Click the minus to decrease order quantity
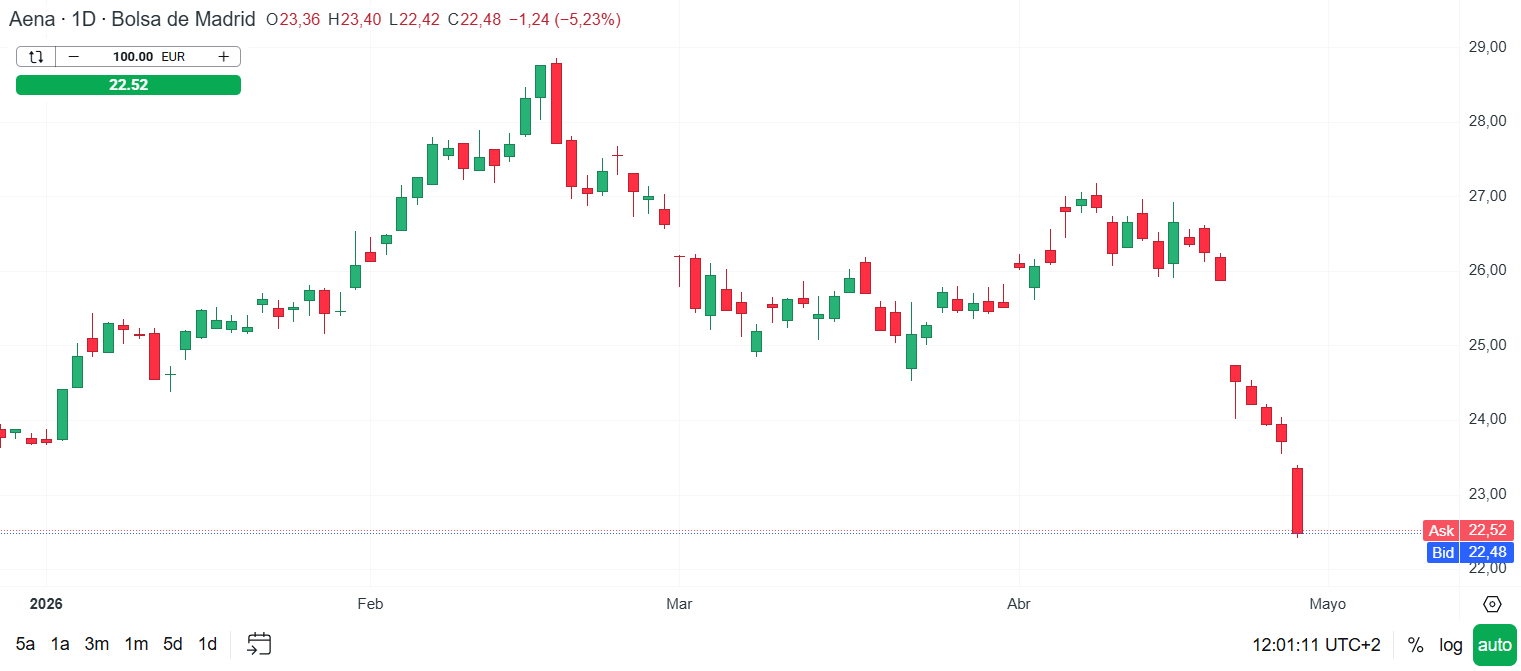 click(74, 56)
